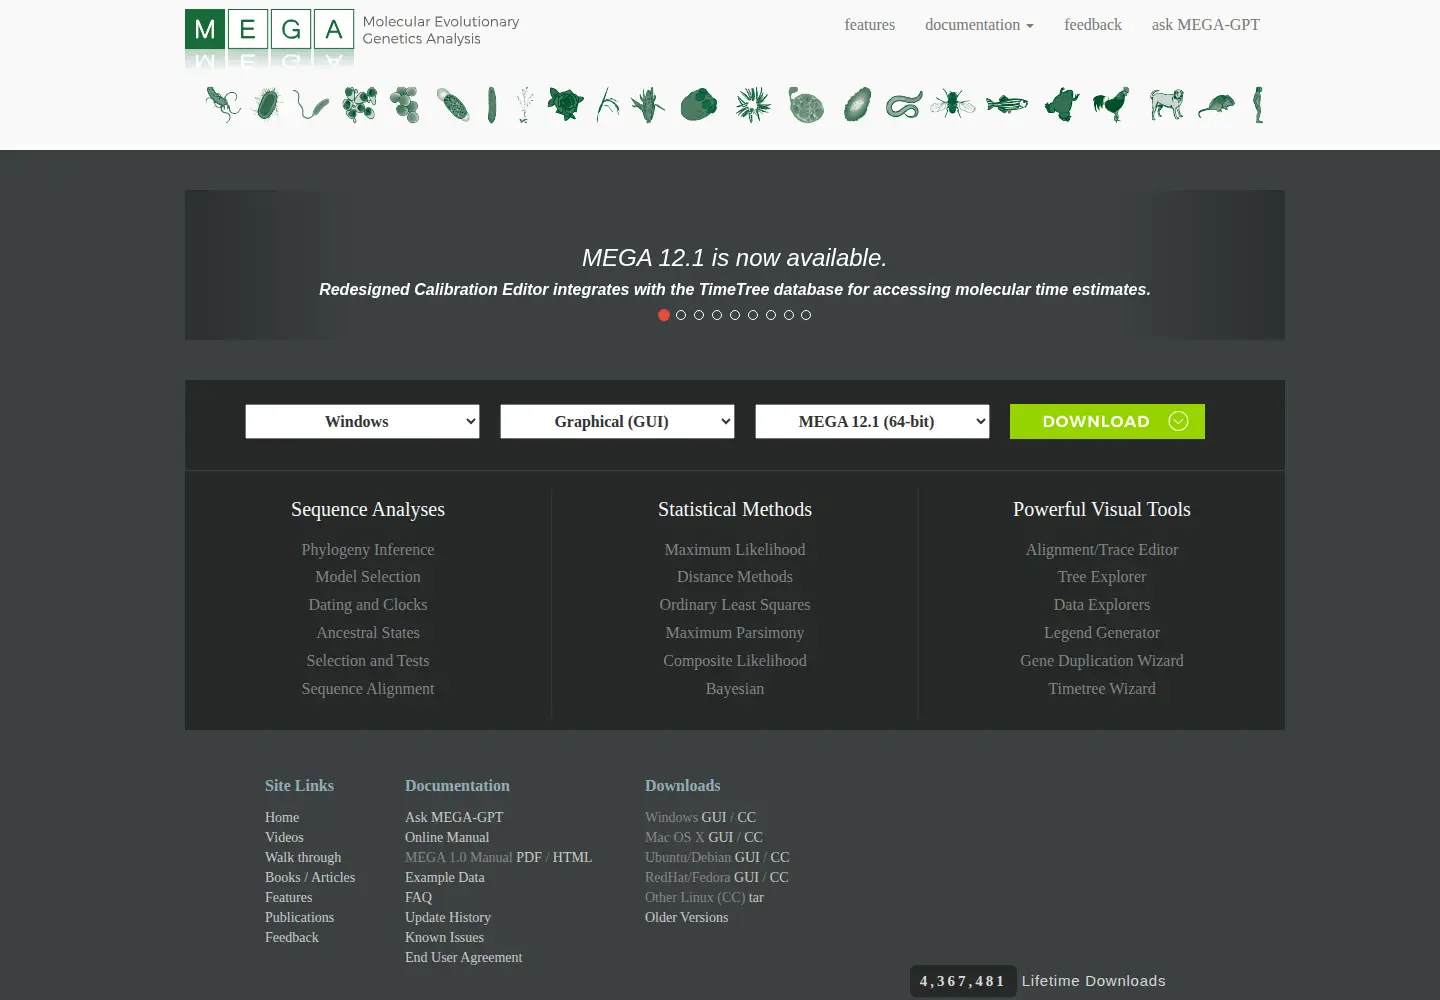The height and width of the screenshot is (1000, 1440).
Task: Click the frog icon
Action: point(1062,104)
